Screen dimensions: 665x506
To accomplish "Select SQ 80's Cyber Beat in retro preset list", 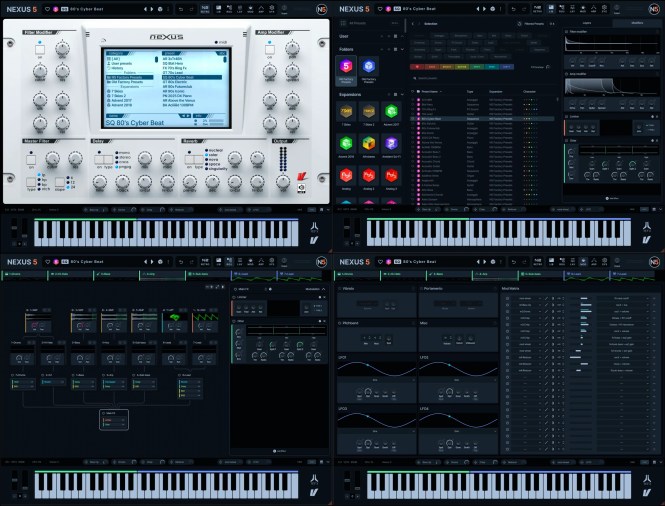I will [x=192, y=78].
